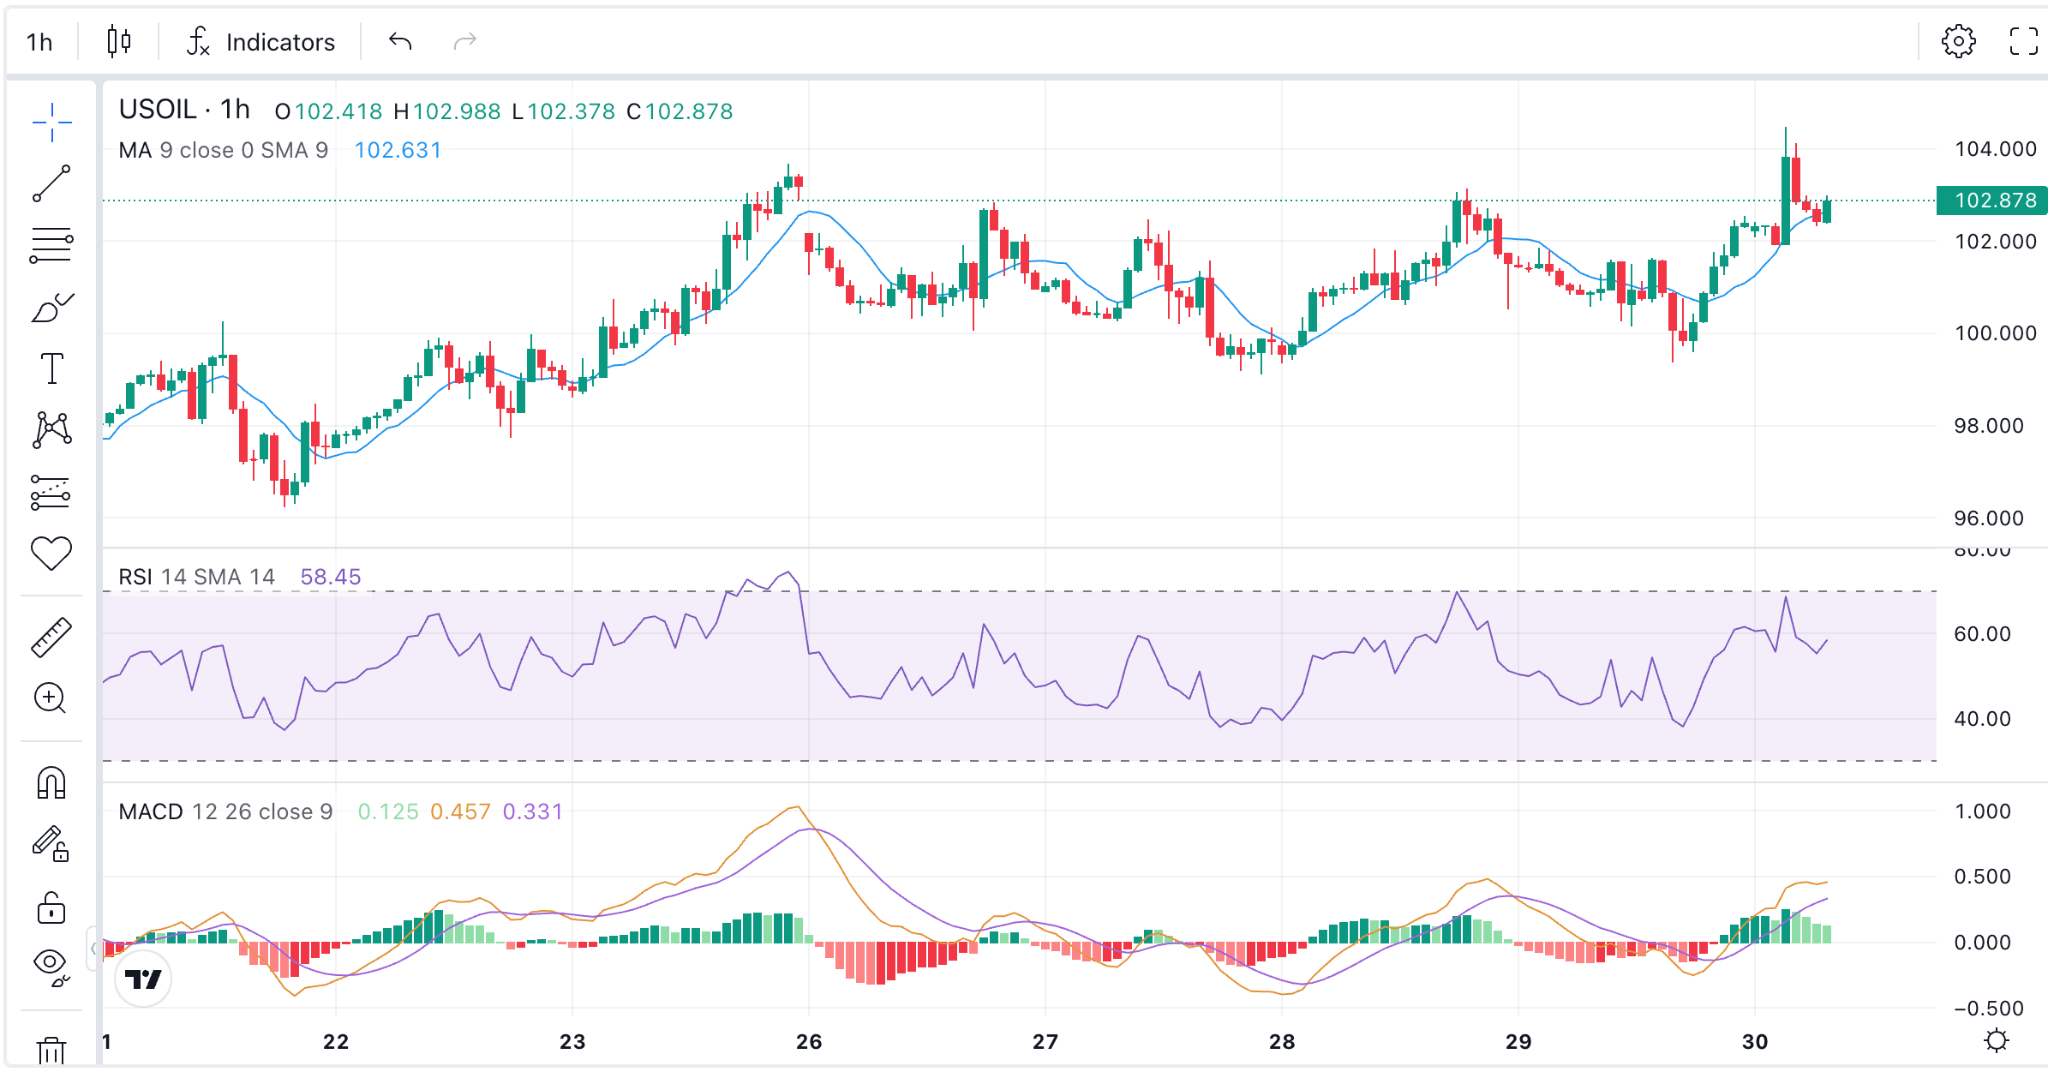Select the text annotation tool

[x=52, y=369]
